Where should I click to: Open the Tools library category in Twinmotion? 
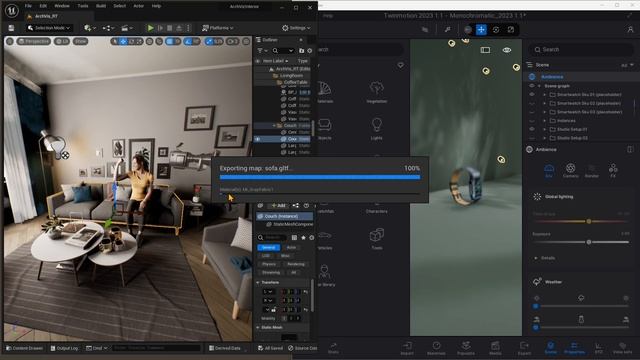[376, 239]
